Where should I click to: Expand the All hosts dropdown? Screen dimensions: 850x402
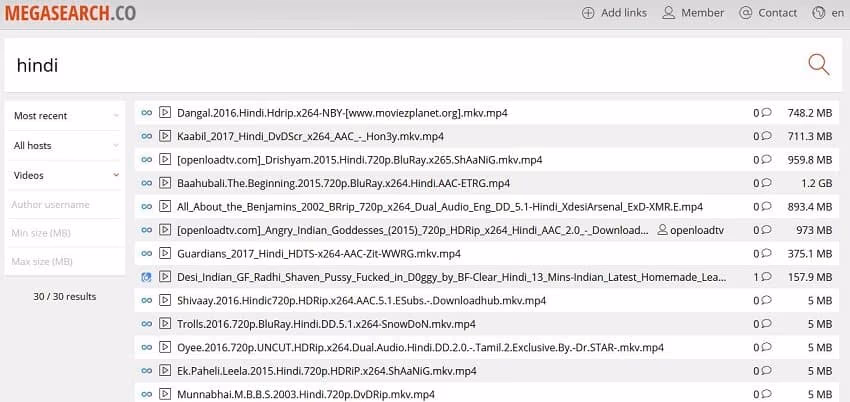click(65, 145)
